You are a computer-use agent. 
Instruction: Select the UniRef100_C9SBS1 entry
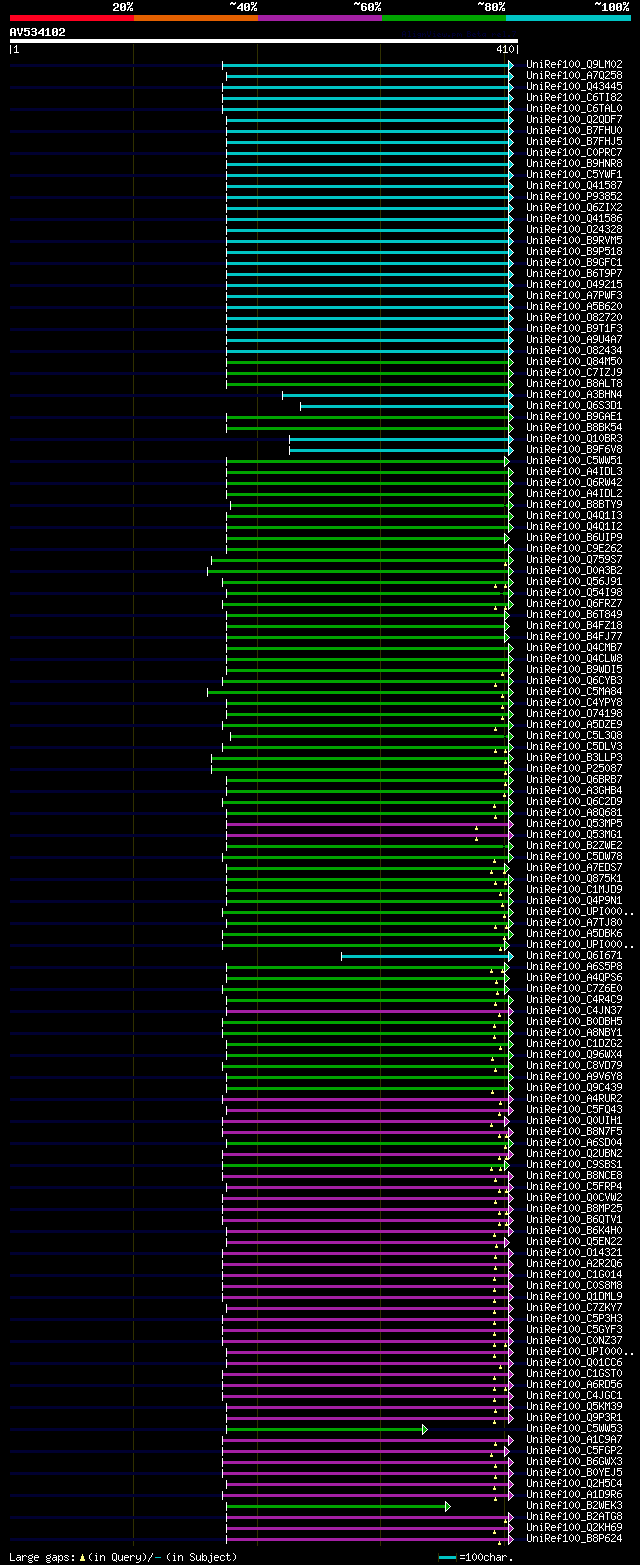point(574,1164)
